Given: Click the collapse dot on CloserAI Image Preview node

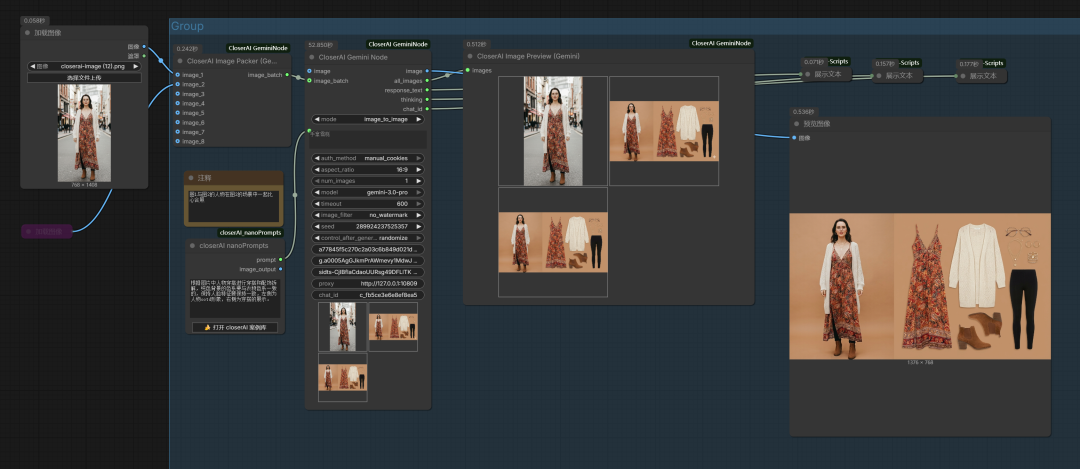Looking at the screenshot, I should 469,56.
